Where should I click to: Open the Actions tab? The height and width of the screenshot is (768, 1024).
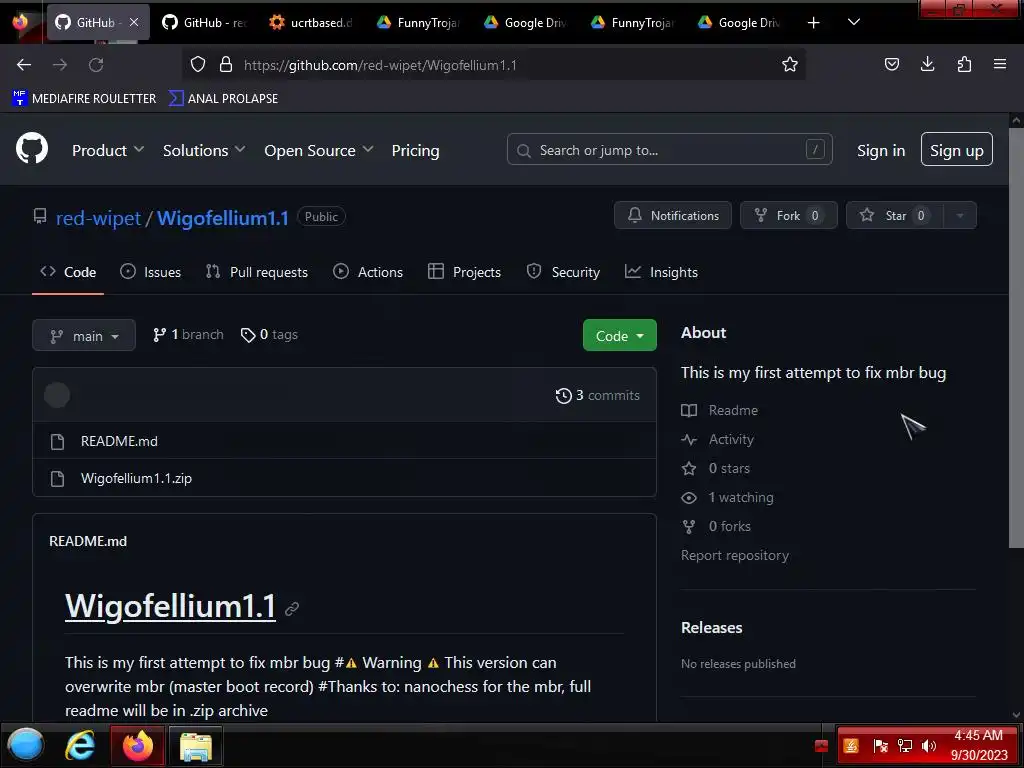click(x=368, y=272)
